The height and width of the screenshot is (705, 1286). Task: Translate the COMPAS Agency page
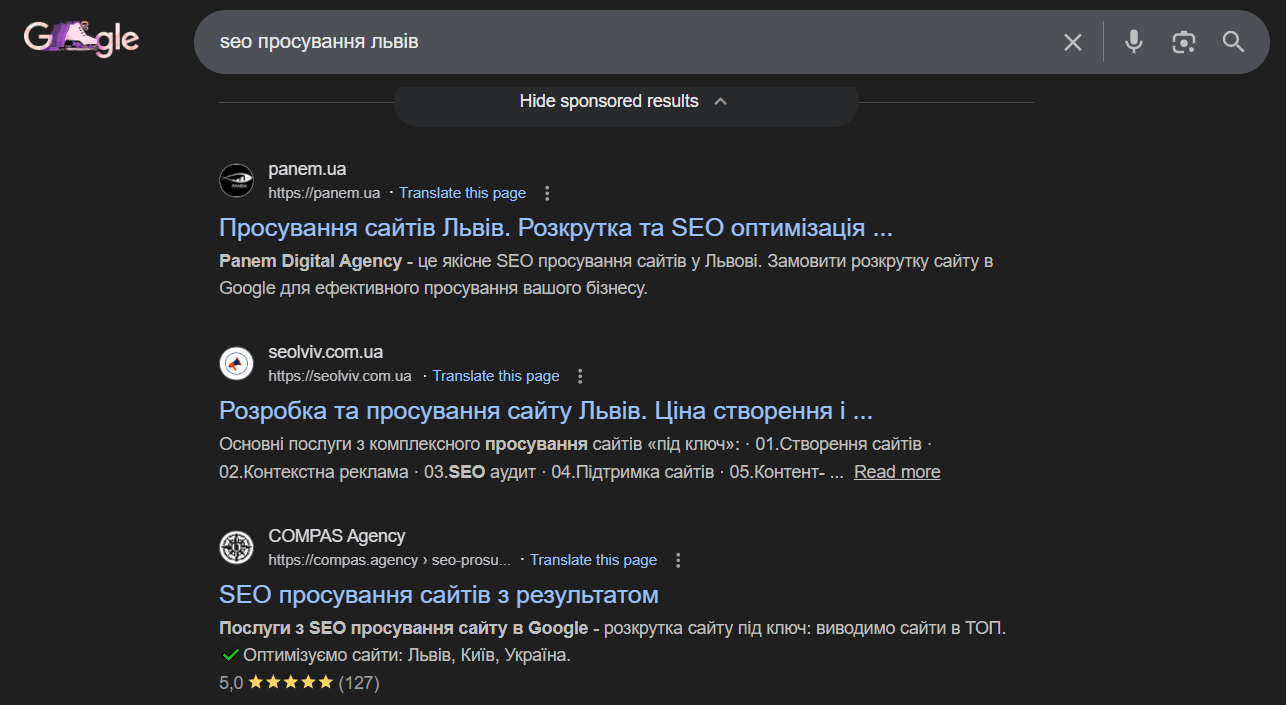coord(593,559)
